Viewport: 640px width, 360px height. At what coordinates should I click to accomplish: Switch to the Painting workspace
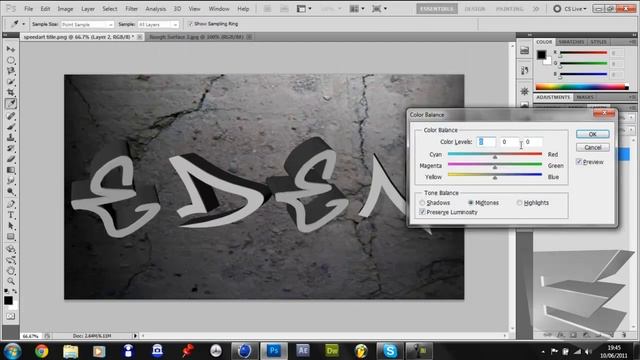coord(509,9)
